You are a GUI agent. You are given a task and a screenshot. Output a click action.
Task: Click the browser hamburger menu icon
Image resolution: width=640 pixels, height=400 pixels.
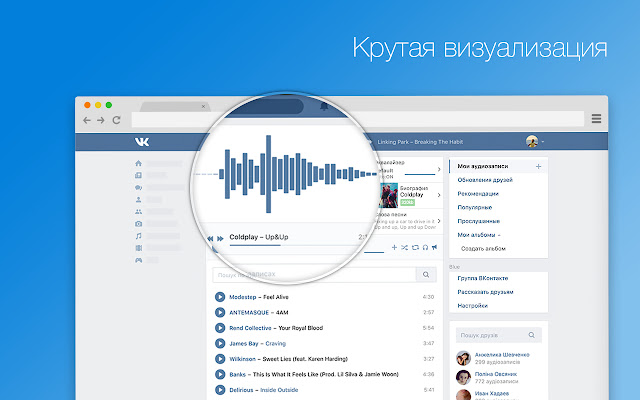[596, 119]
